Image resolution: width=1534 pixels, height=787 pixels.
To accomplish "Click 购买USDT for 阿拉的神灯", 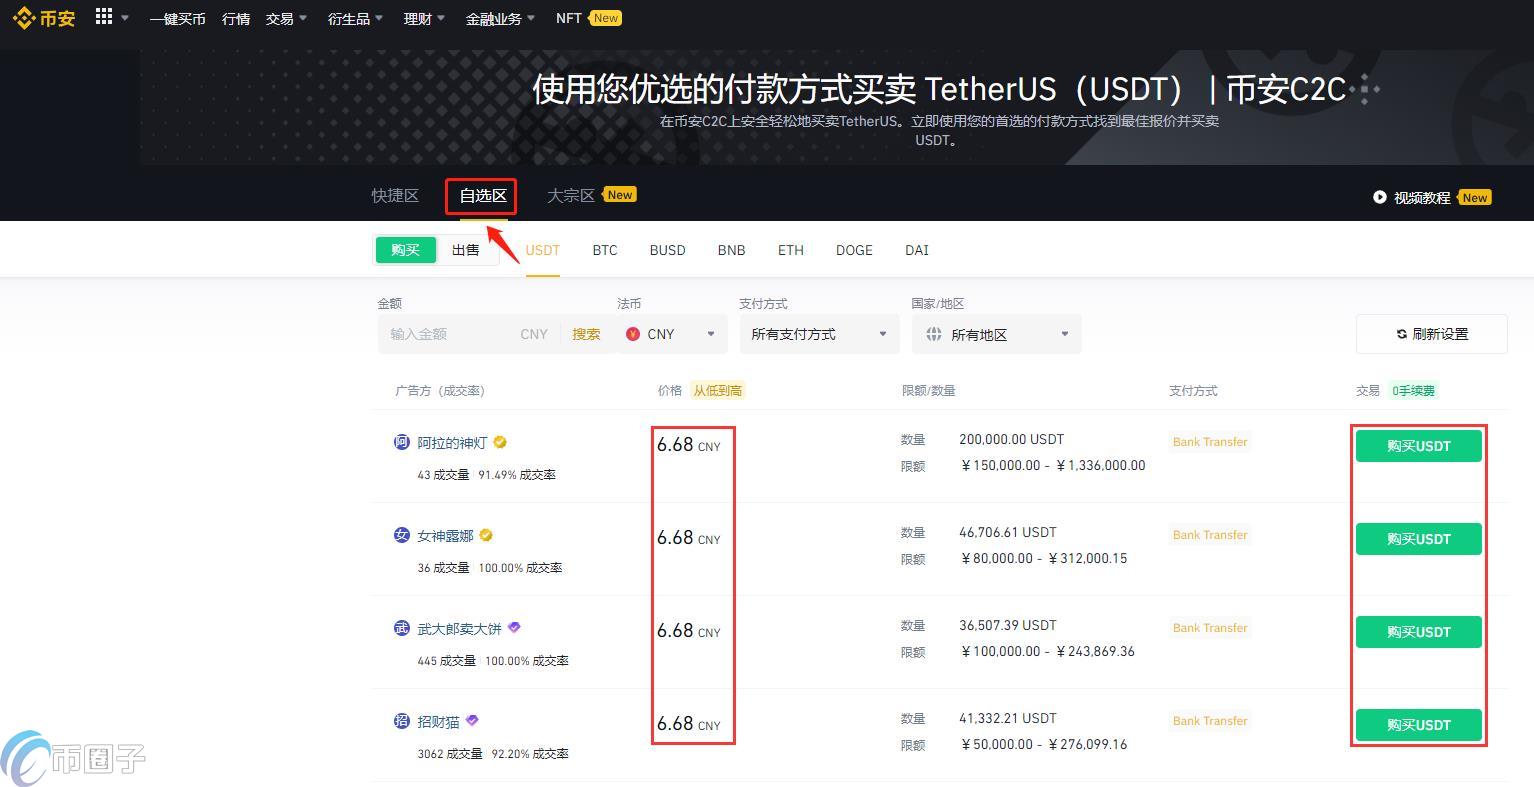I will pyautogui.click(x=1418, y=446).
